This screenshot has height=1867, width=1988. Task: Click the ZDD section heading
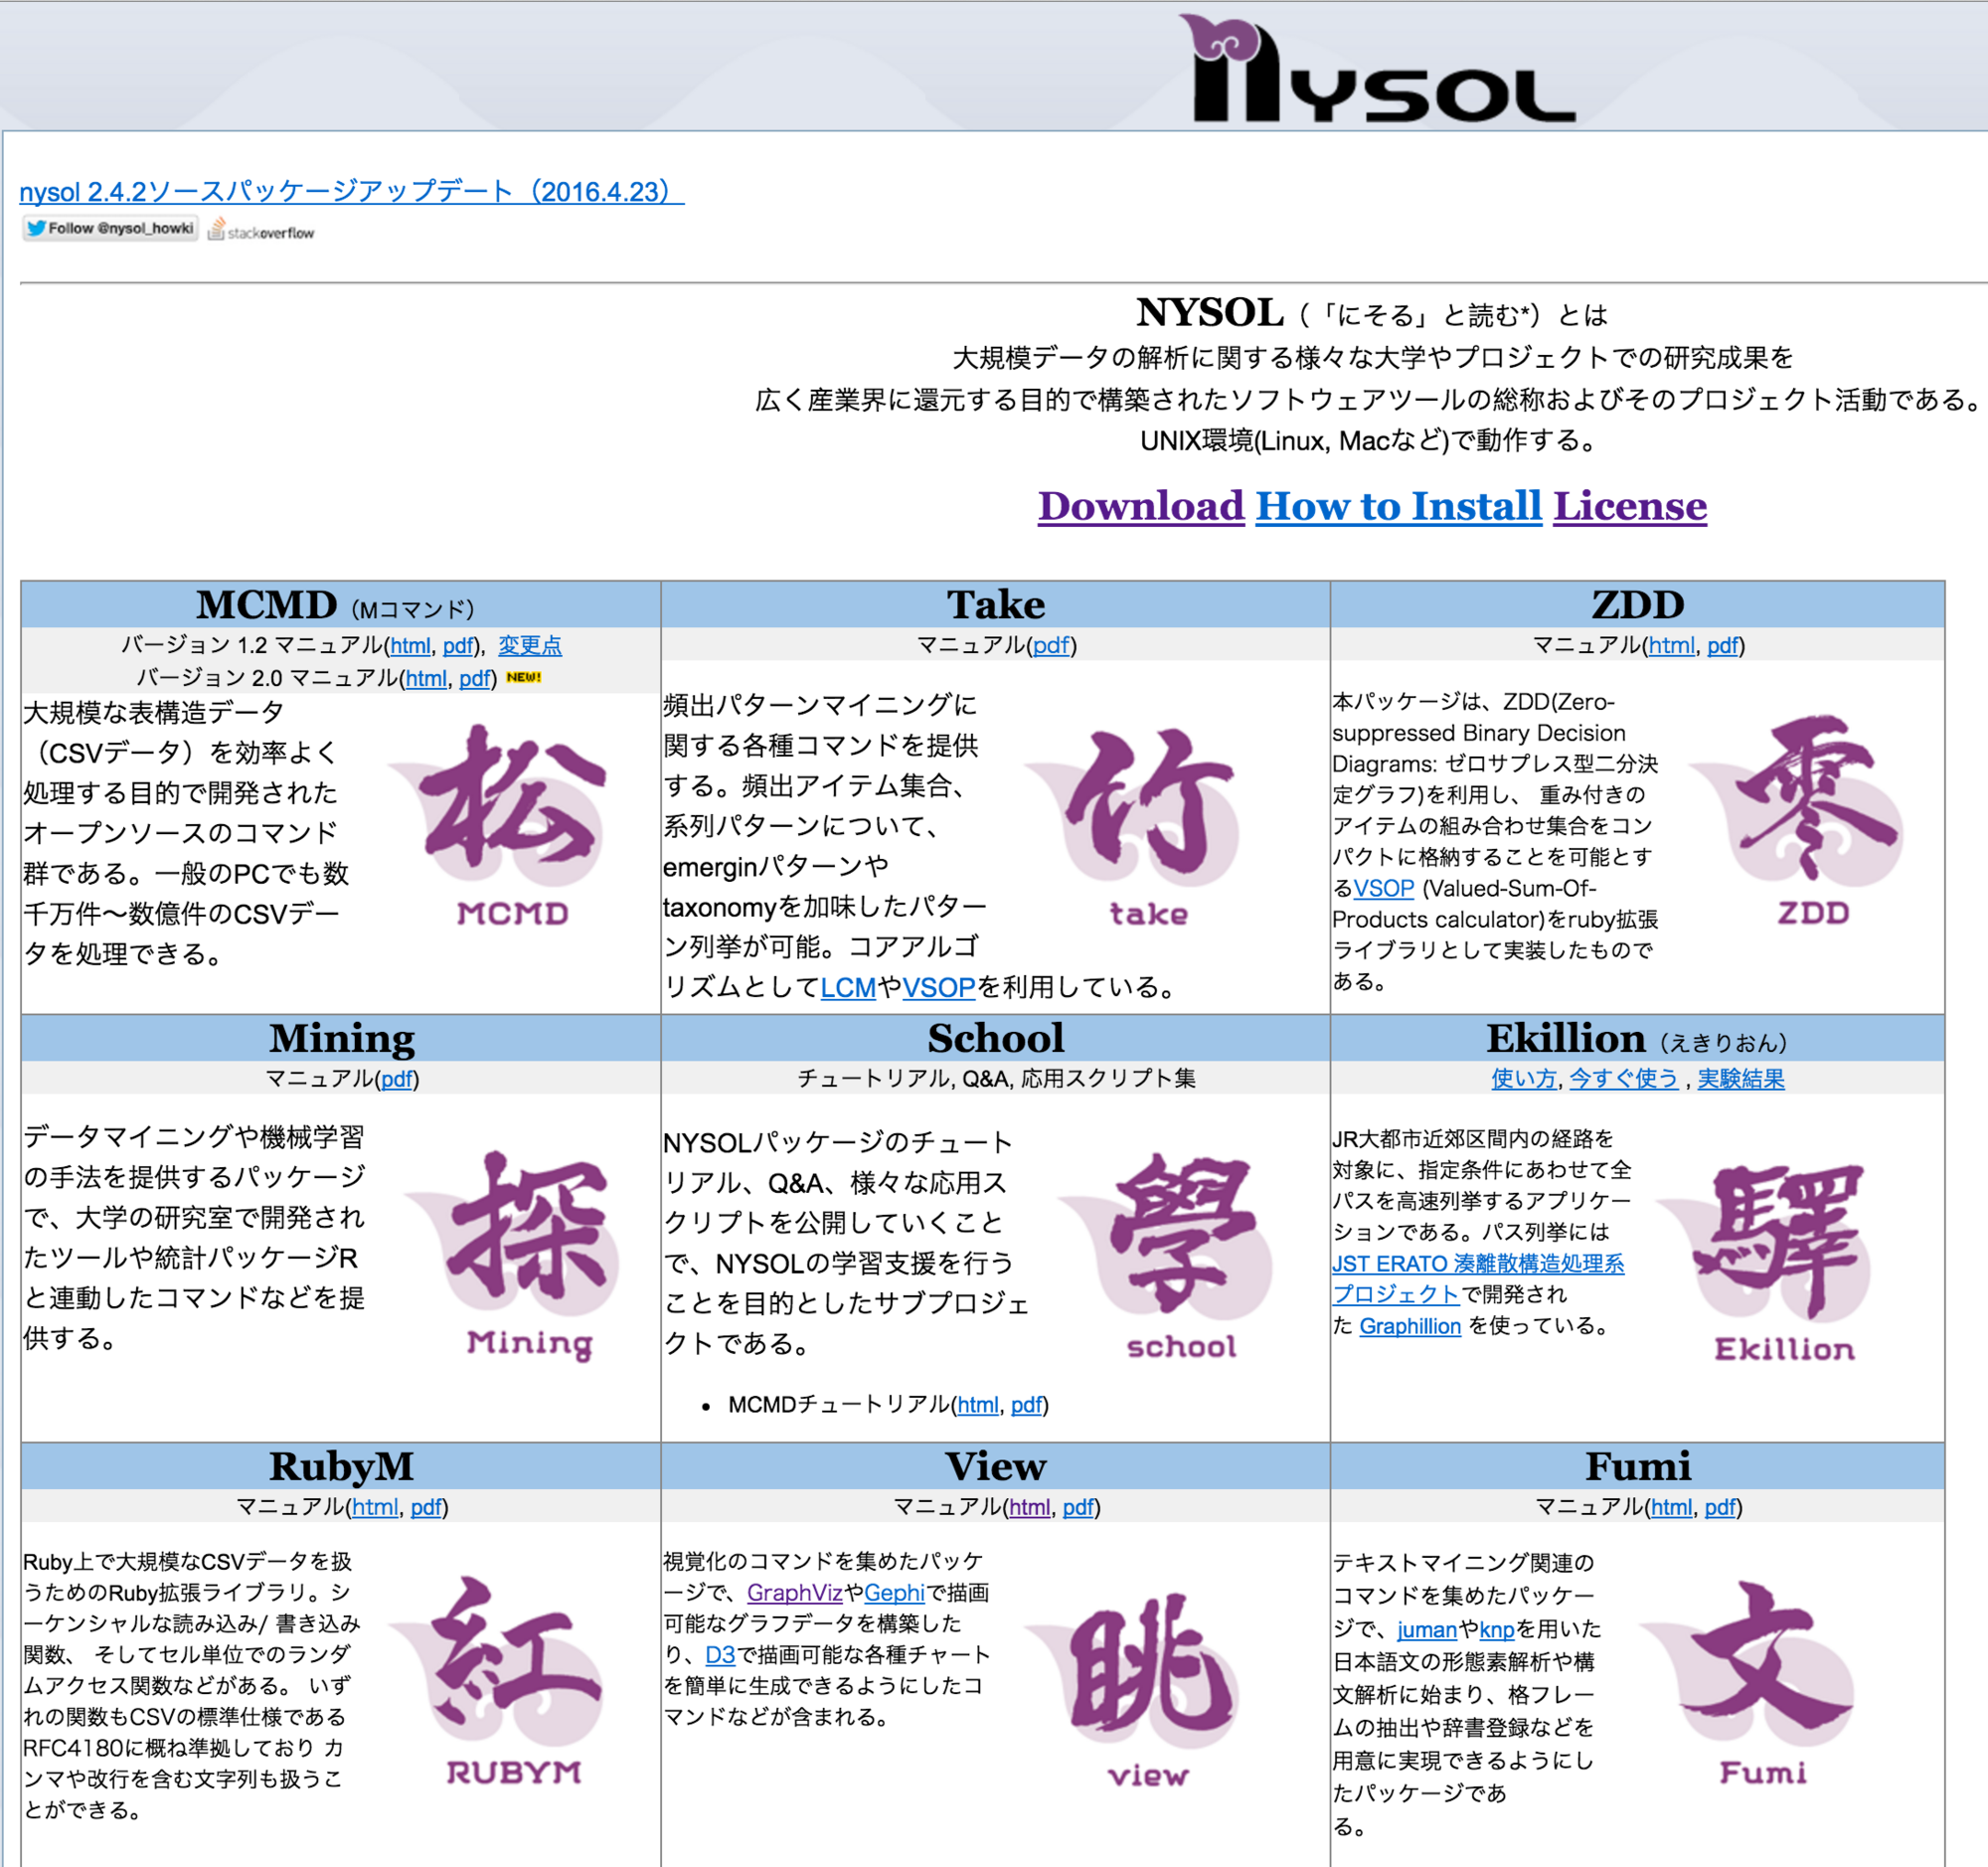coord(1638,605)
